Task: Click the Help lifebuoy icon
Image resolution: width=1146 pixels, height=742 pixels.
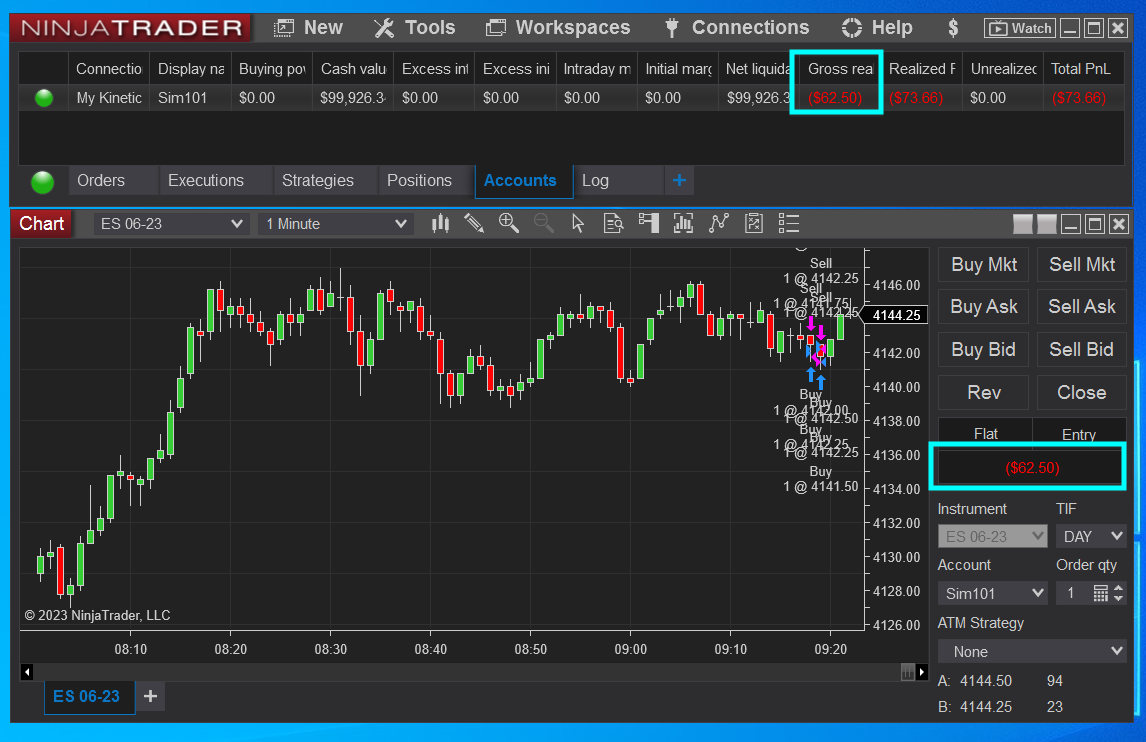Action: click(851, 29)
